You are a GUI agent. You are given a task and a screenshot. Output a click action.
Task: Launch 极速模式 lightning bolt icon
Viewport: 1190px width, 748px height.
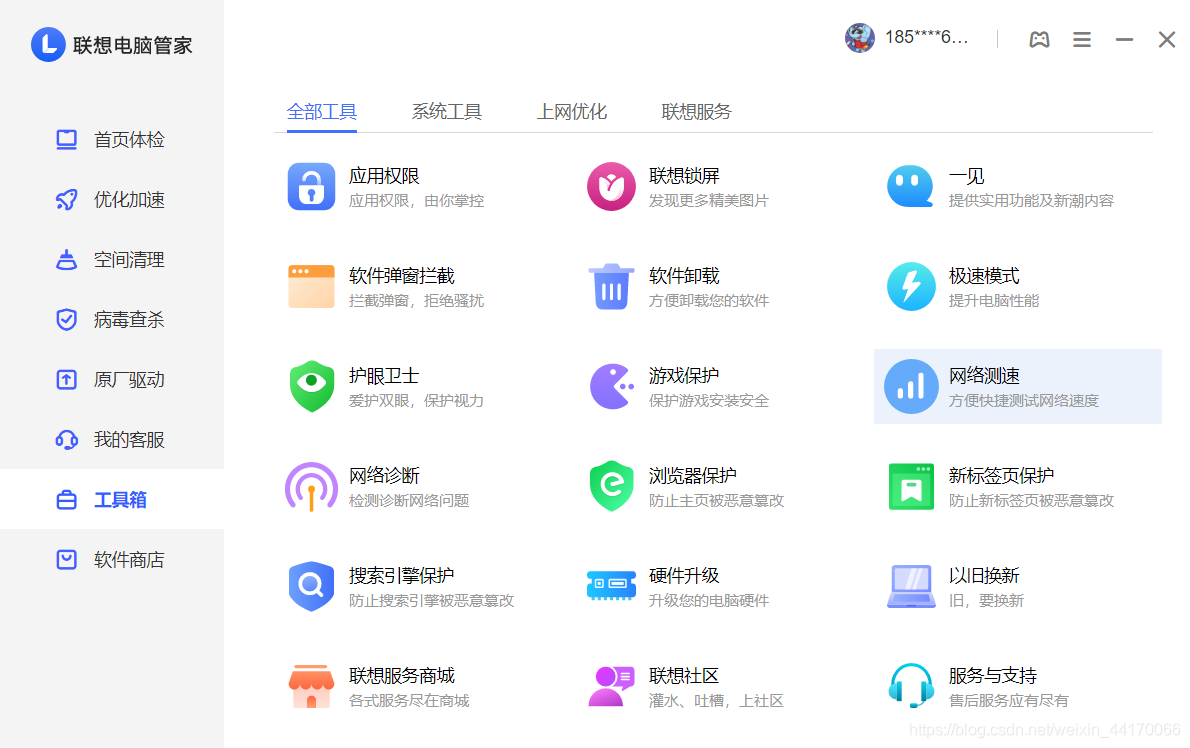(911, 286)
